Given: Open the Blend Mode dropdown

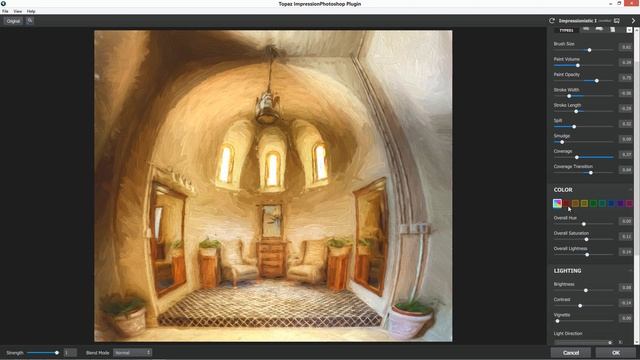Looking at the screenshot, I should [132, 353].
